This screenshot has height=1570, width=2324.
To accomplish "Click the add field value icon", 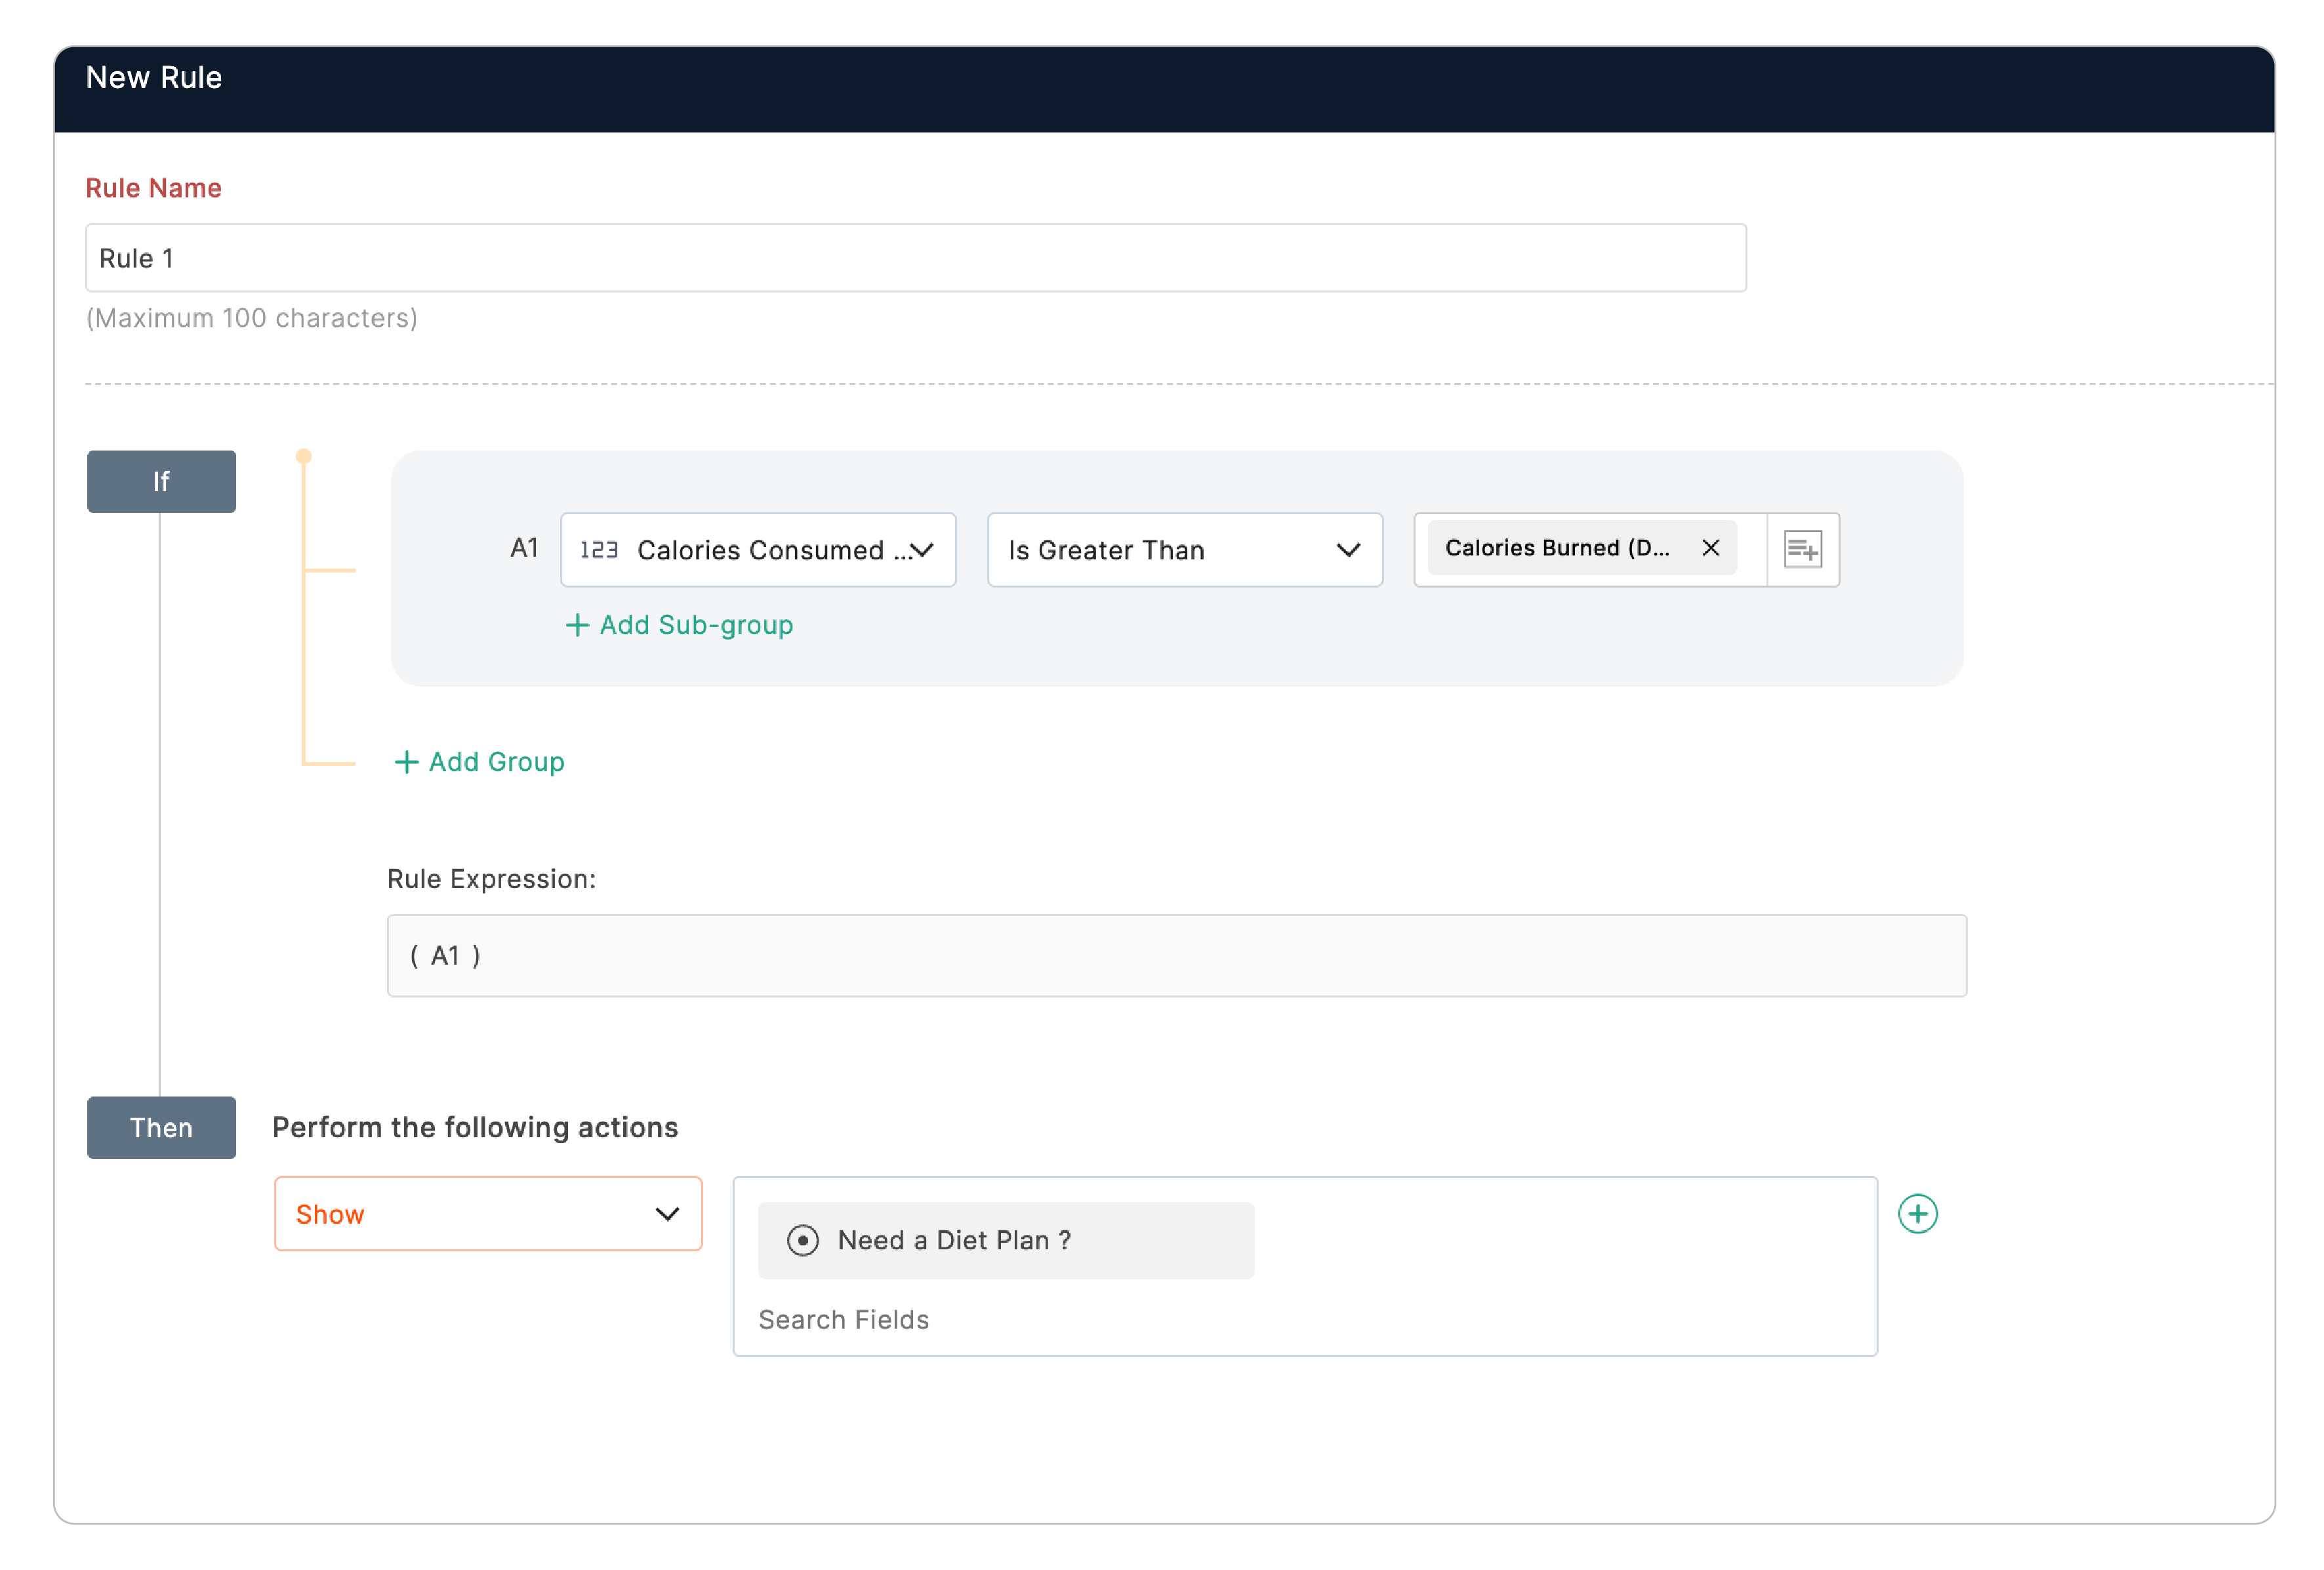I will pos(1802,549).
